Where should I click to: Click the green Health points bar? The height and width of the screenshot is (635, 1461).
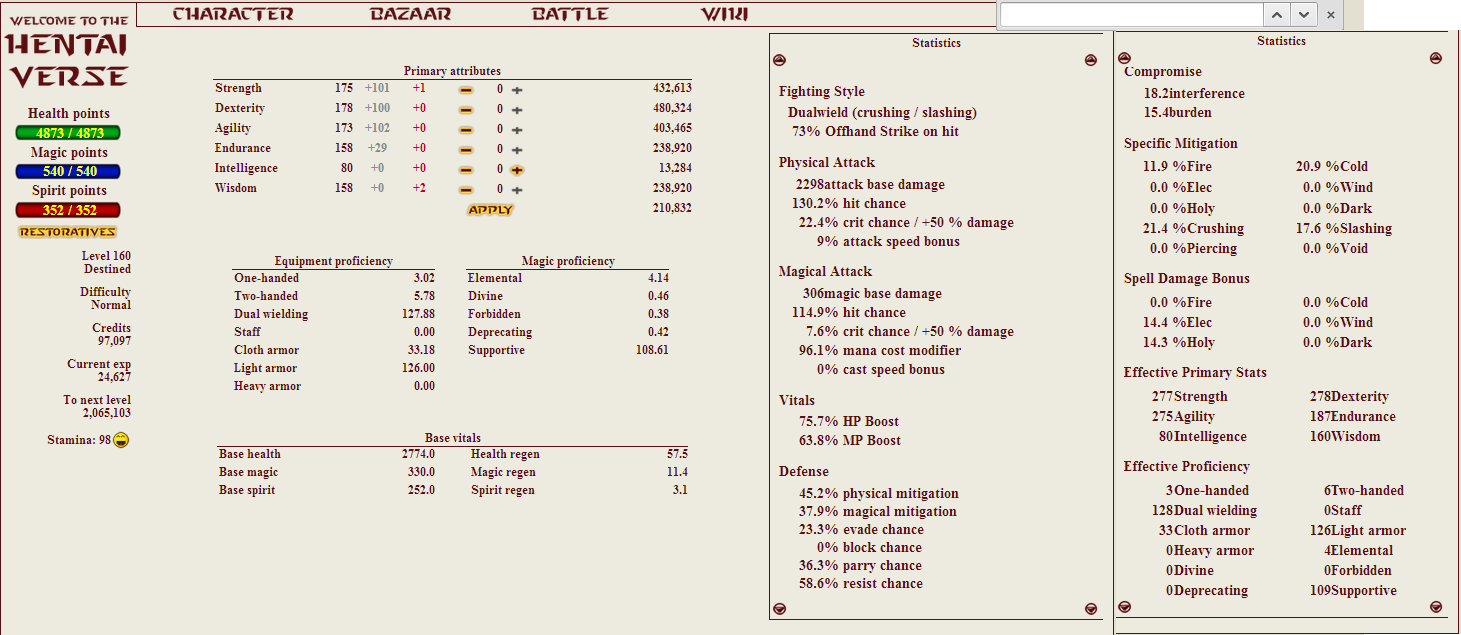tap(68, 133)
